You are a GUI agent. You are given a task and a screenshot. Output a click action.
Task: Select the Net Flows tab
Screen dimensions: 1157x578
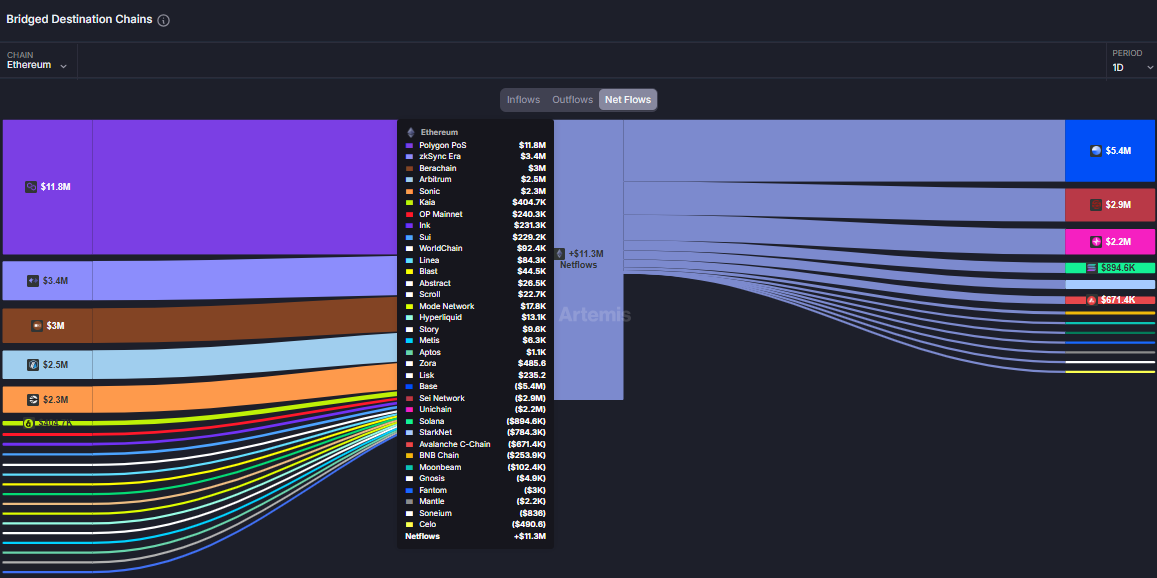[628, 100]
